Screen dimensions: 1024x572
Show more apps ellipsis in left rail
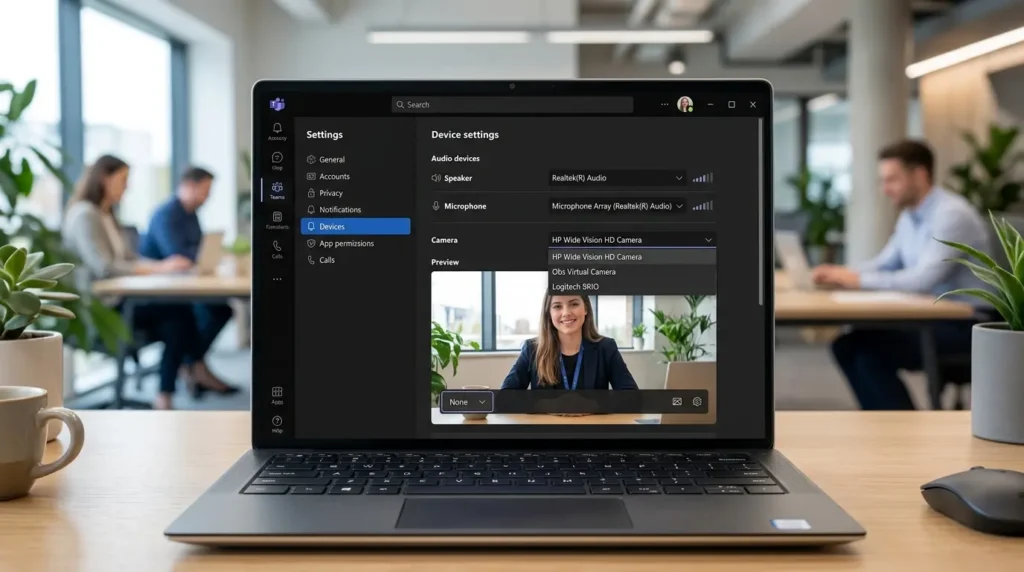277,279
